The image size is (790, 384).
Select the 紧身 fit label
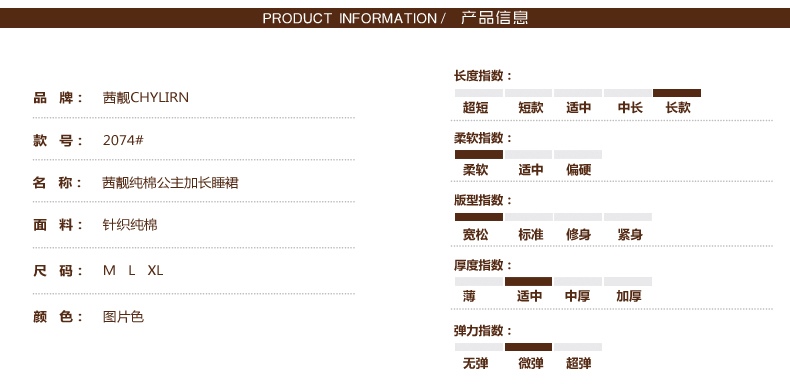click(x=630, y=234)
